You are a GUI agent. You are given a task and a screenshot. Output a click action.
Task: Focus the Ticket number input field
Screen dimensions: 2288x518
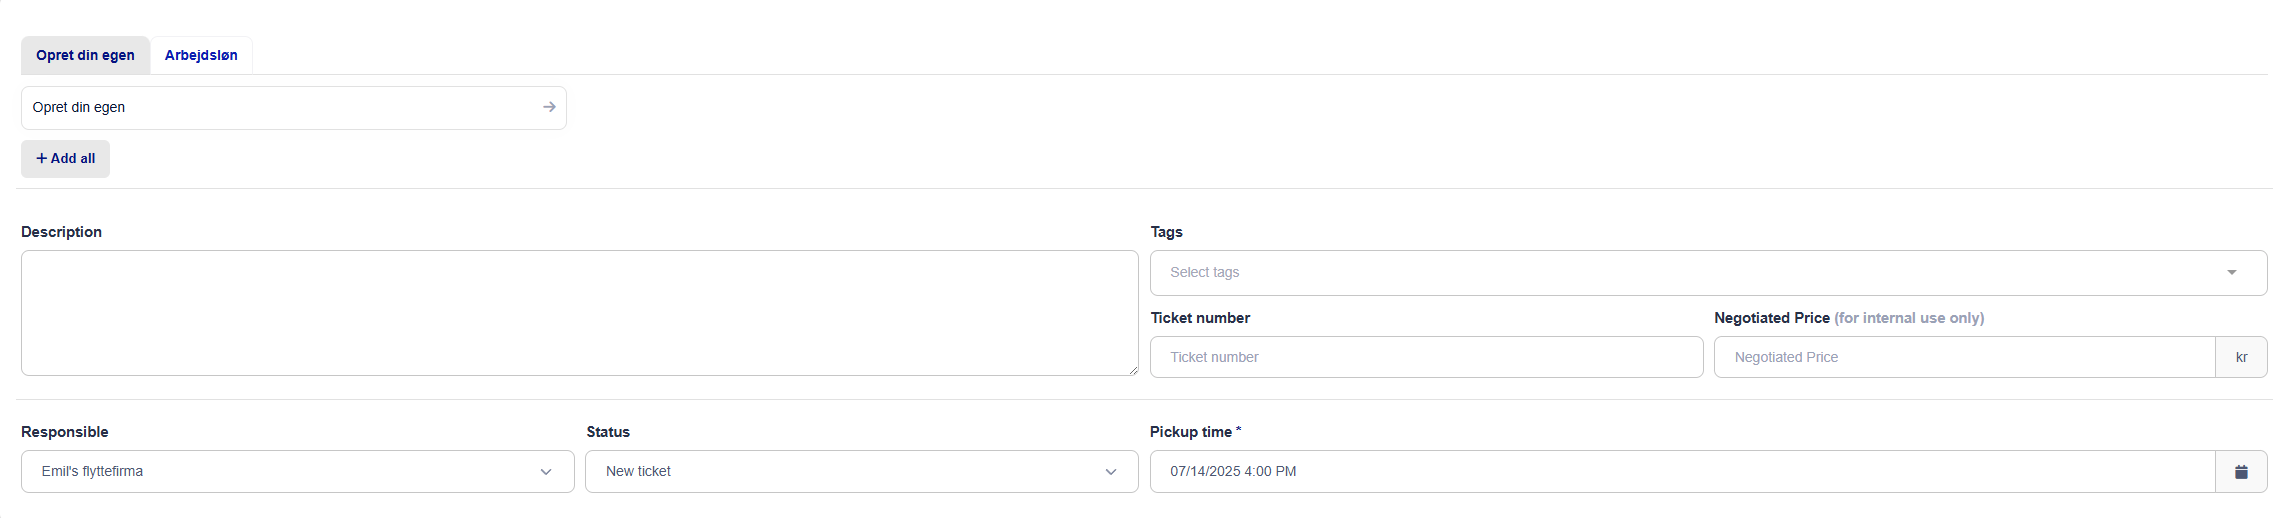click(x=1426, y=357)
